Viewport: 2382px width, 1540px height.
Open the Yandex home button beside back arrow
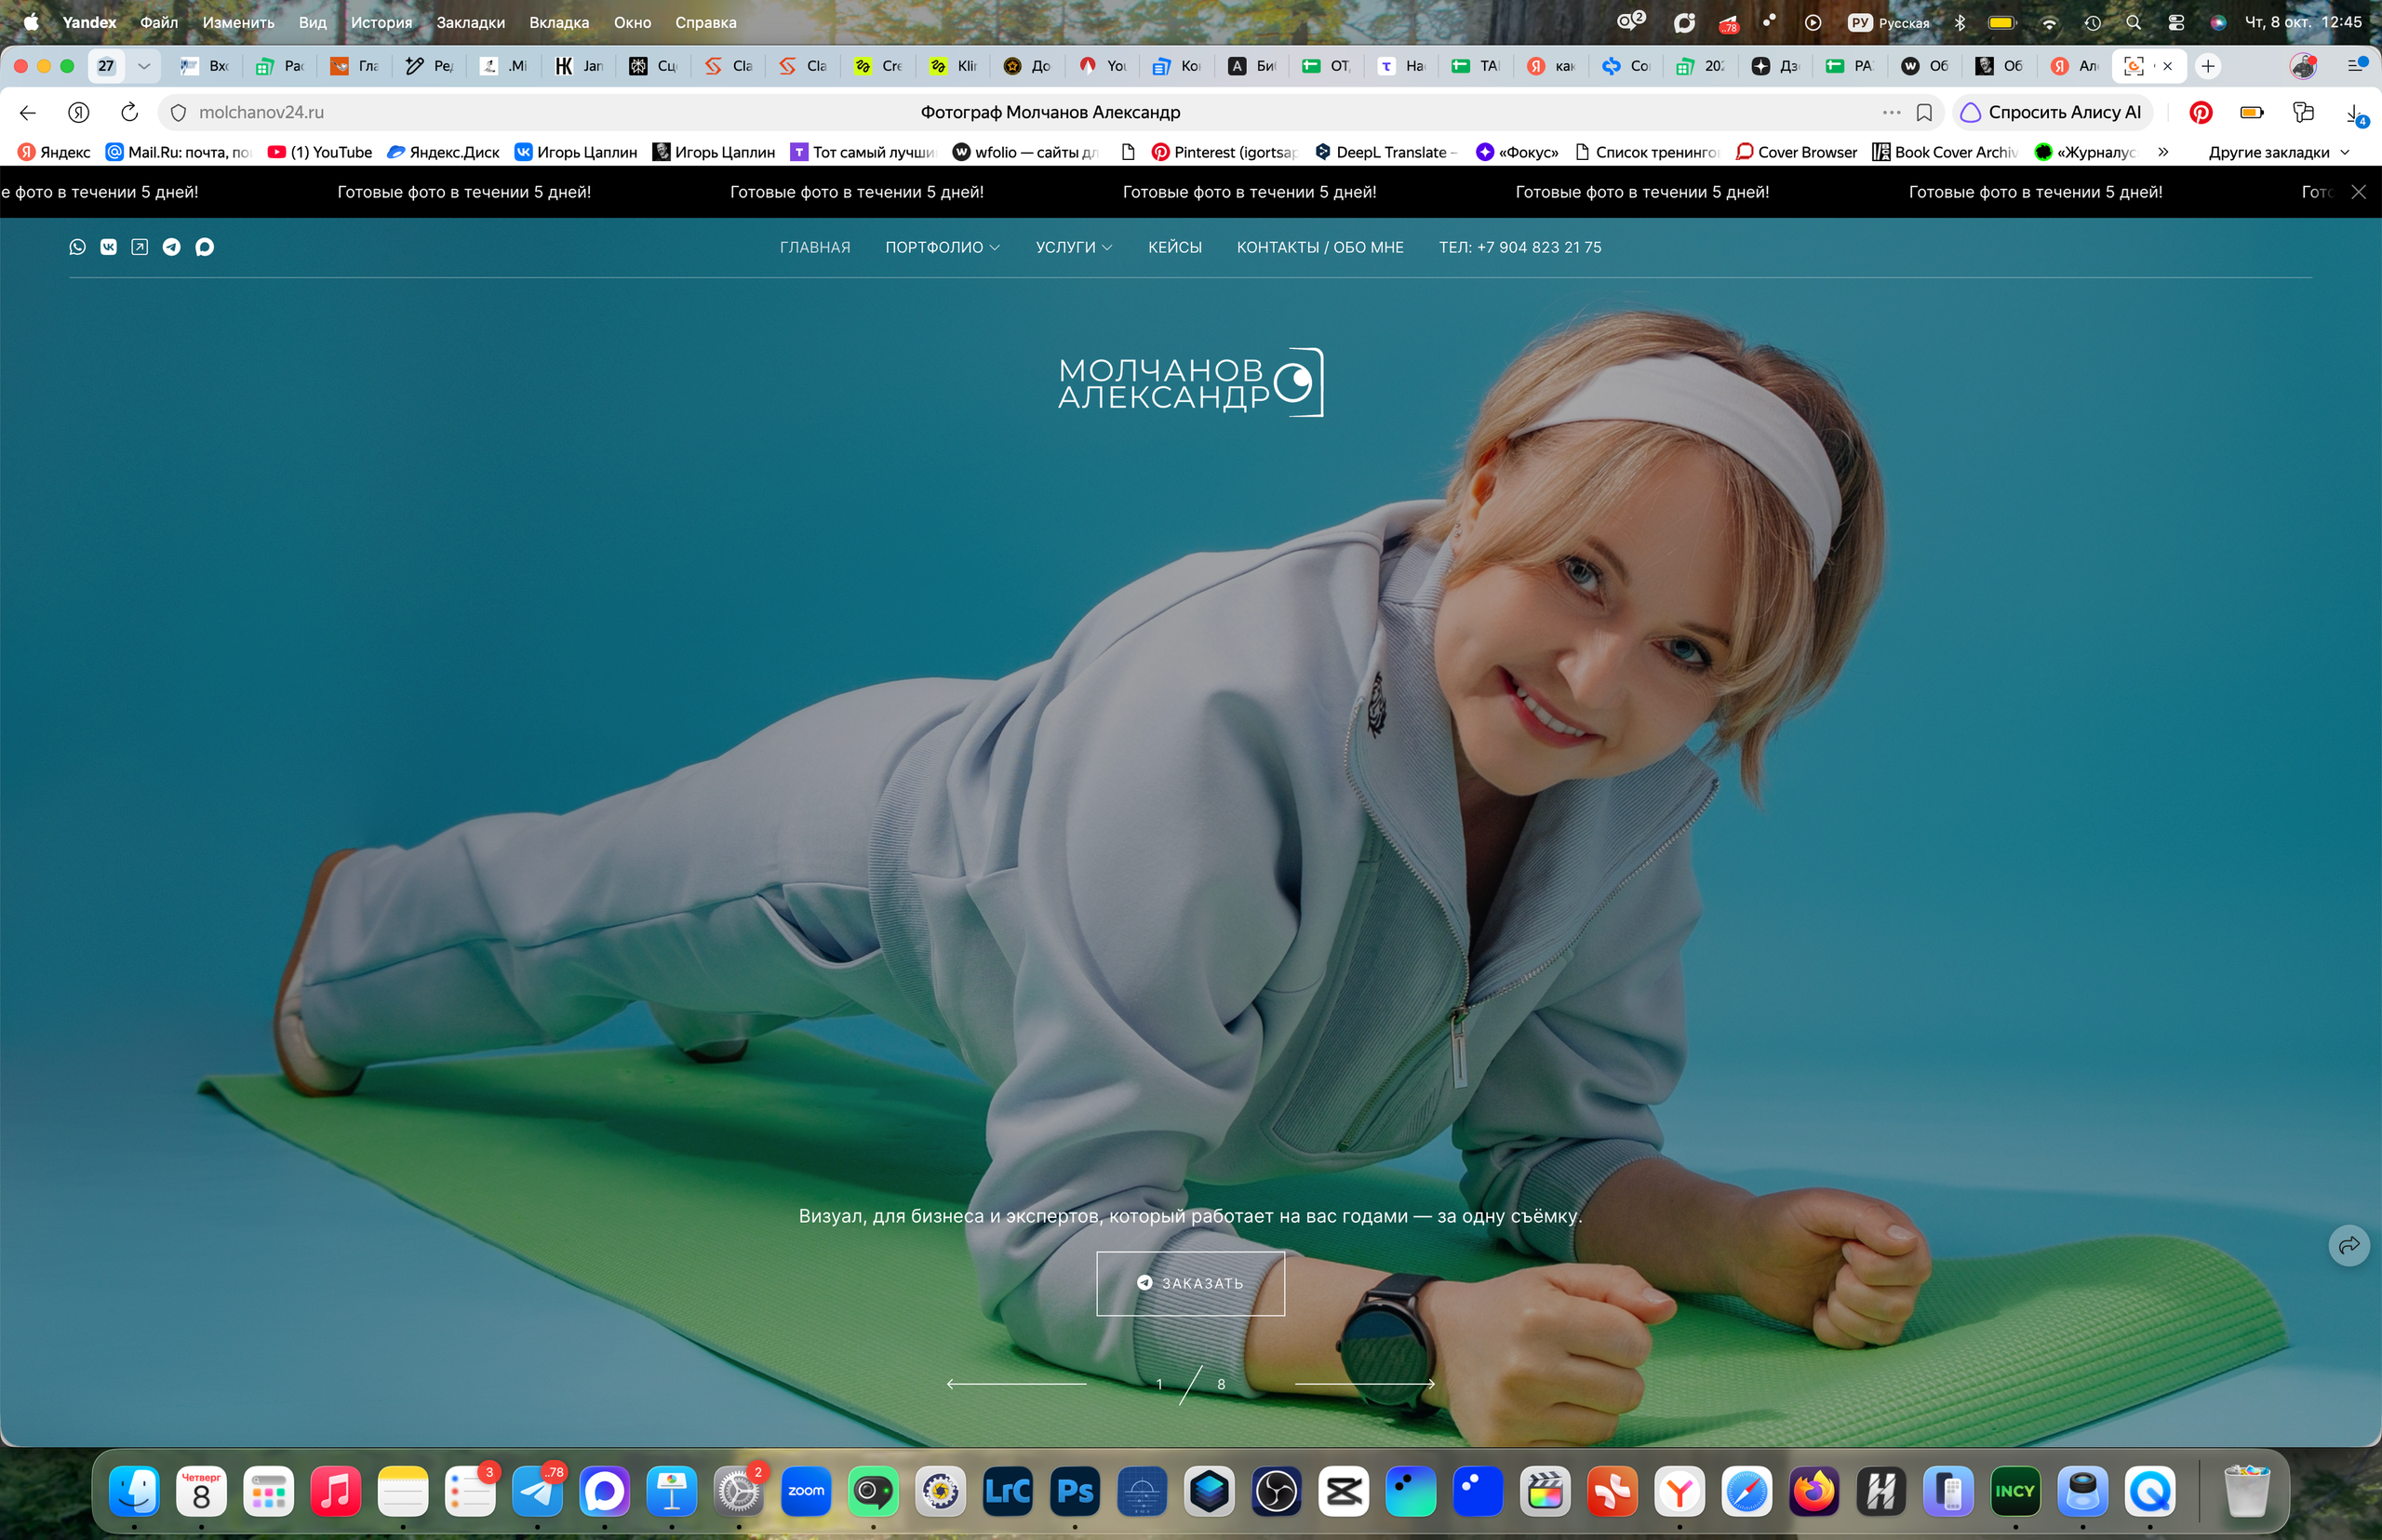pos(79,112)
